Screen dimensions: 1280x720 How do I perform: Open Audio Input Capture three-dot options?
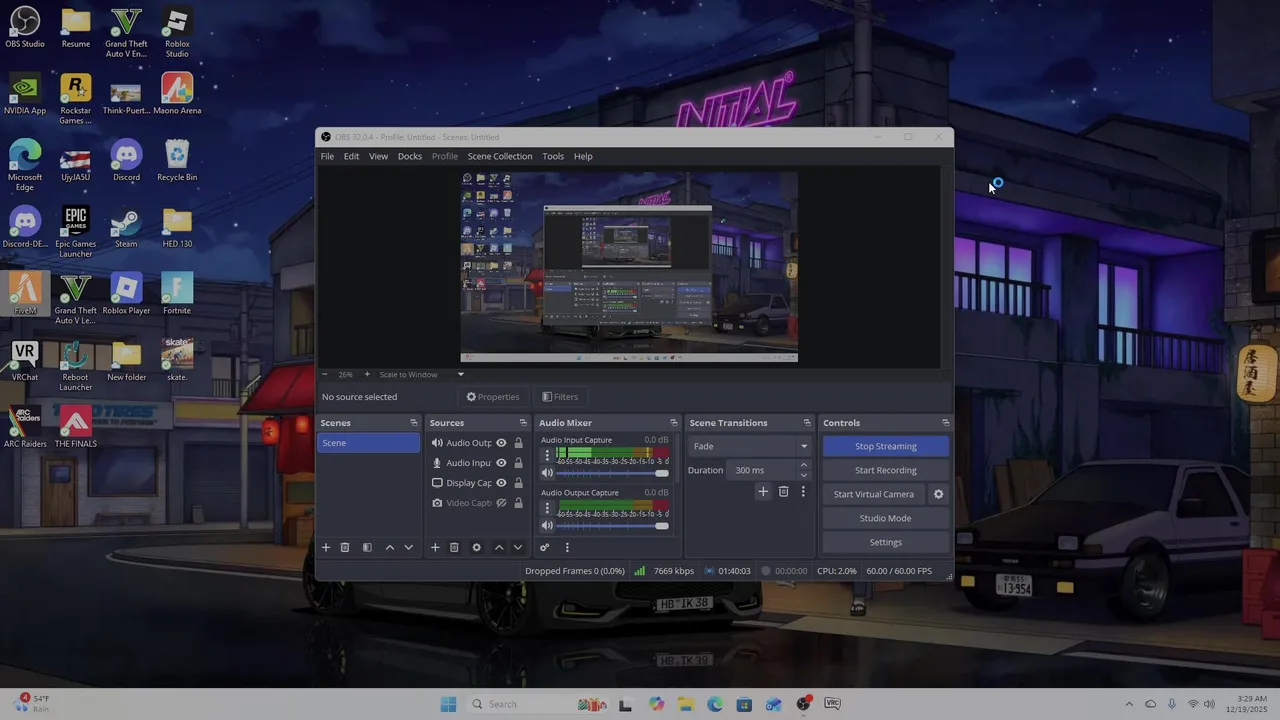[547, 455]
